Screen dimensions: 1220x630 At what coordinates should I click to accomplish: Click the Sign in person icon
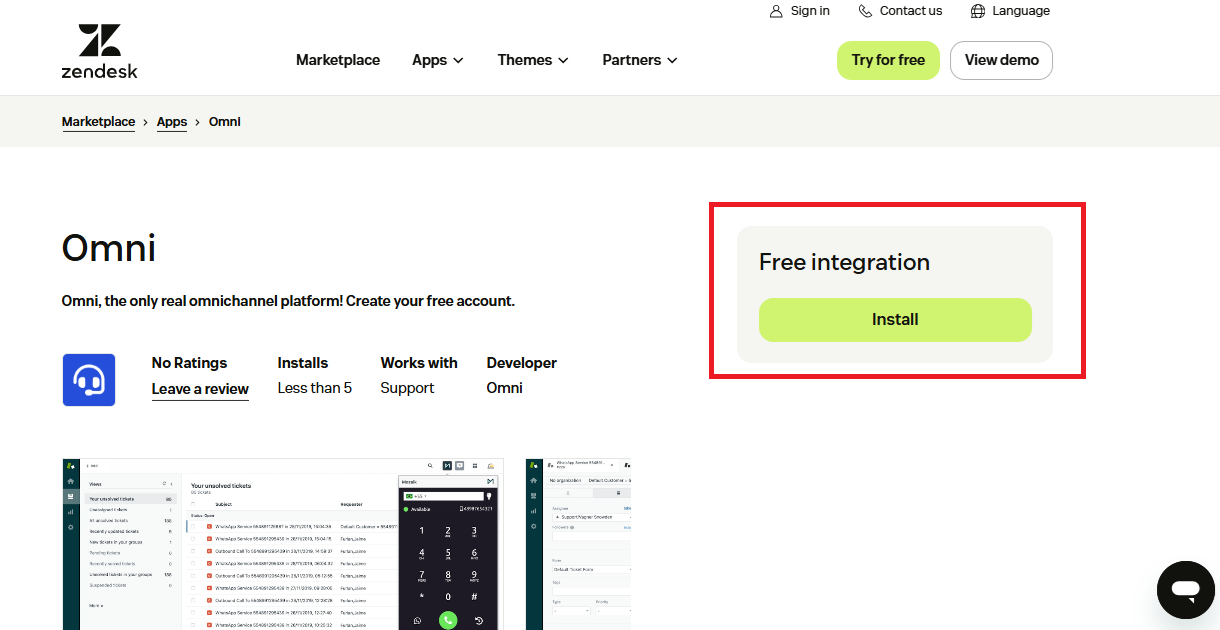click(x=776, y=11)
